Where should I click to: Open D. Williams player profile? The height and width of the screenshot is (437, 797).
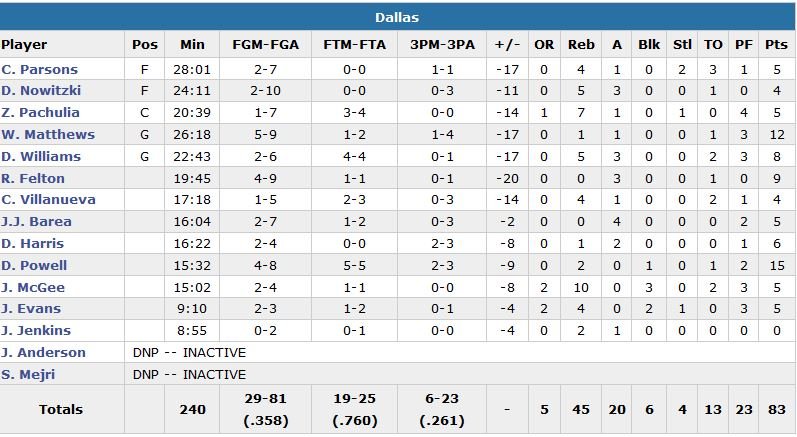[41, 157]
